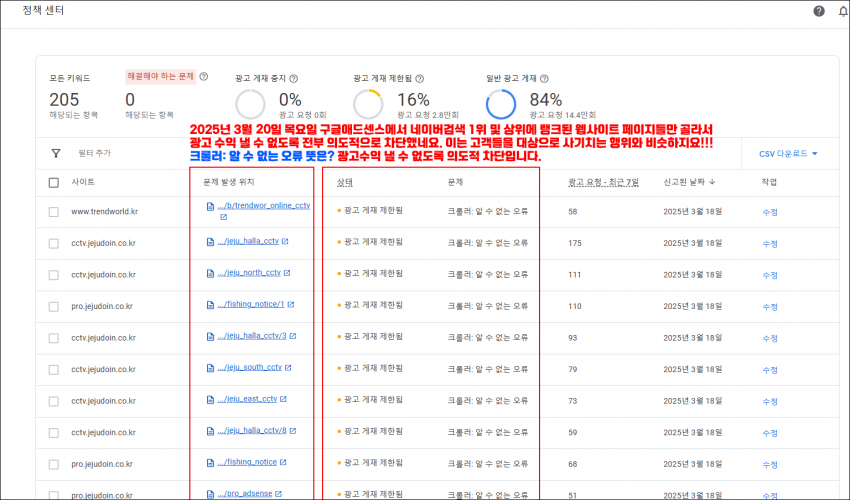Open notifications bell icon

[x=843, y=11]
